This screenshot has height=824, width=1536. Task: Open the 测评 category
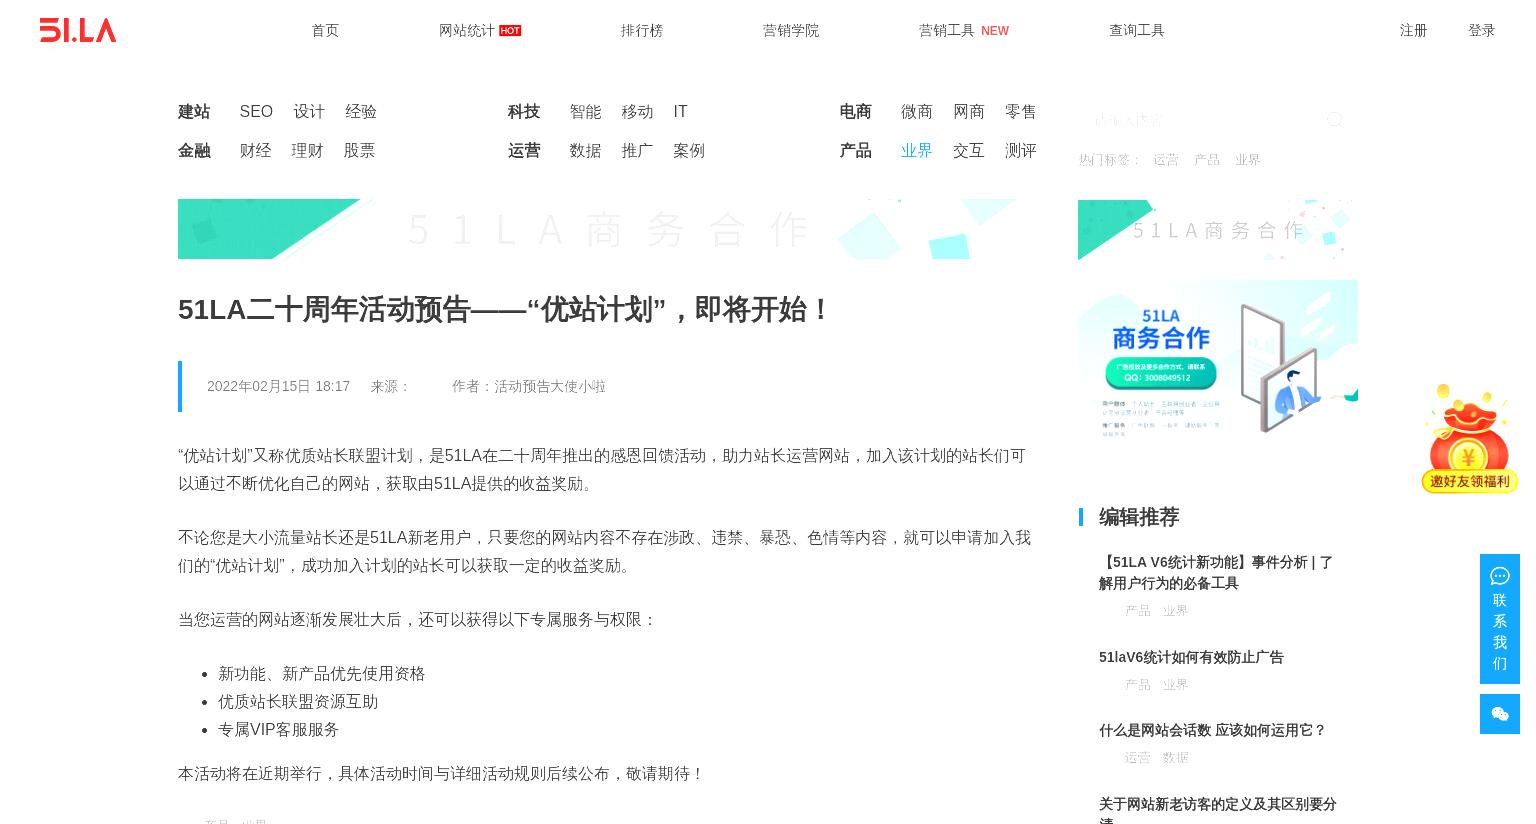(1021, 150)
